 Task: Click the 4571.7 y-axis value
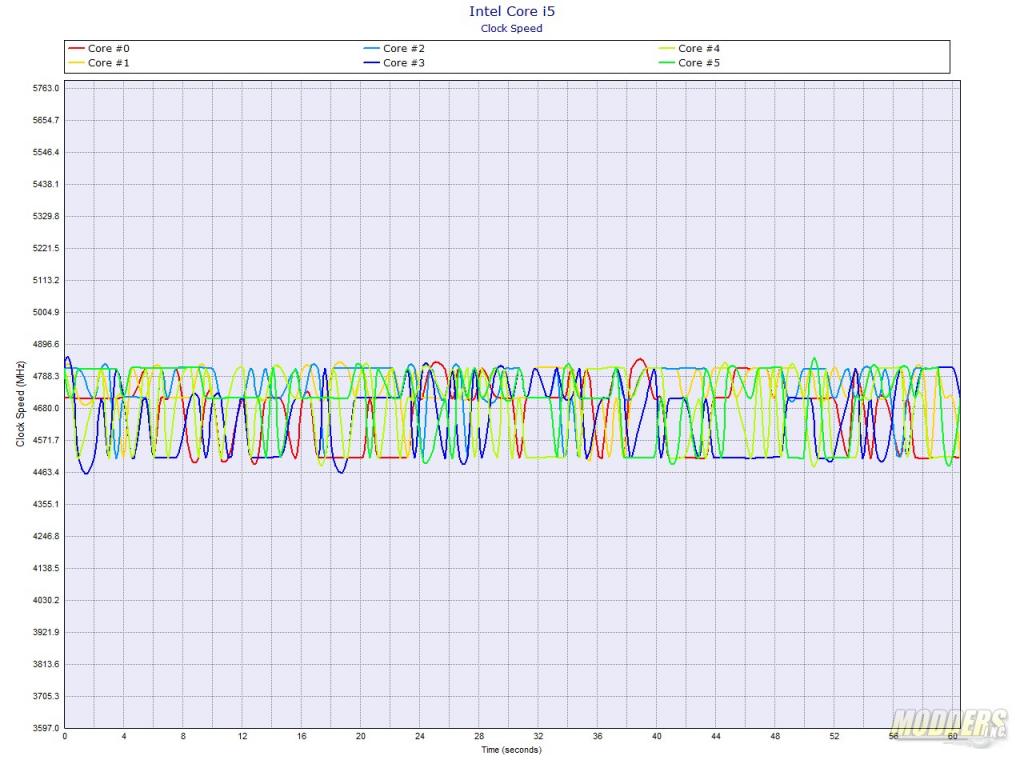point(46,440)
